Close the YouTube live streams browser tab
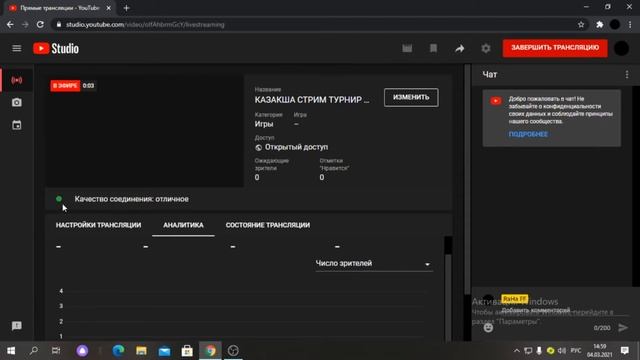The width and height of the screenshot is (640, 360). (x=109, y=8)
